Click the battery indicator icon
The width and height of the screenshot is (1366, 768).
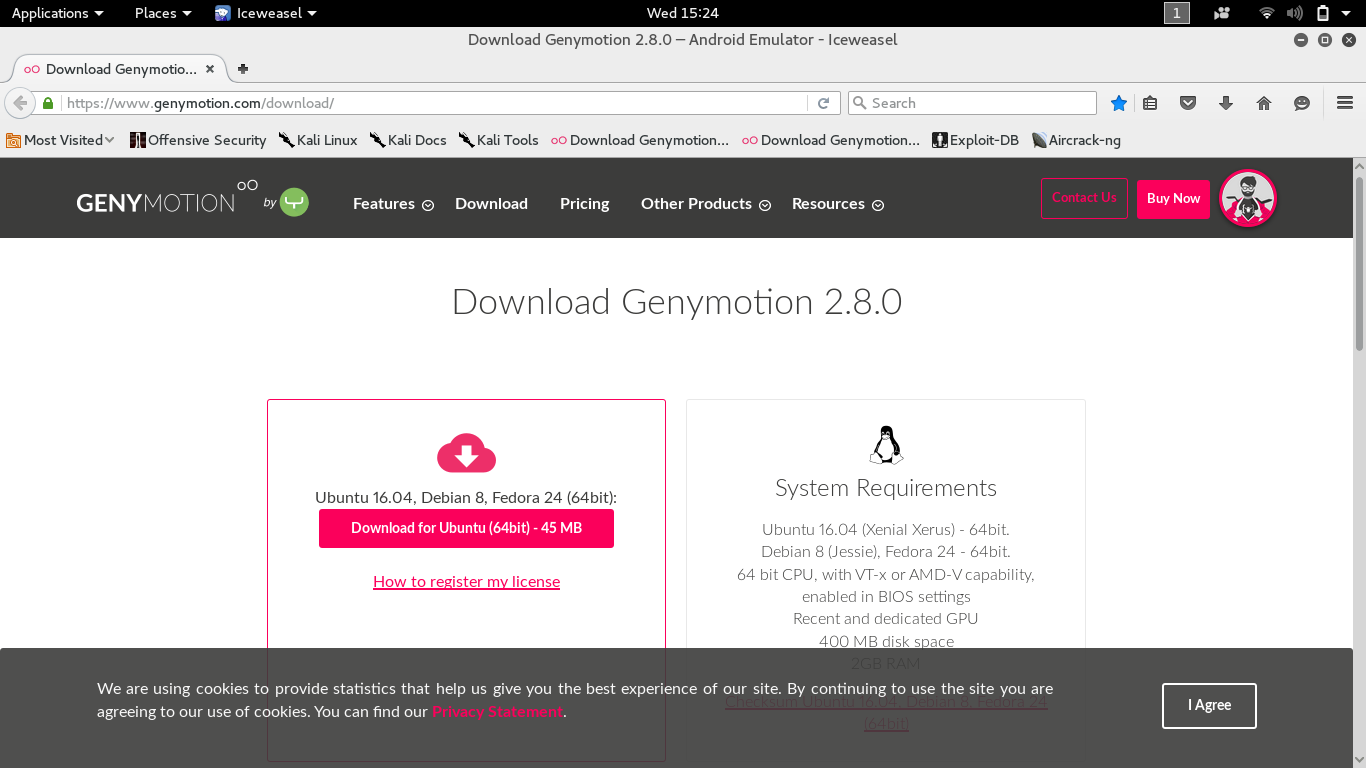(x=1323, y=13)
